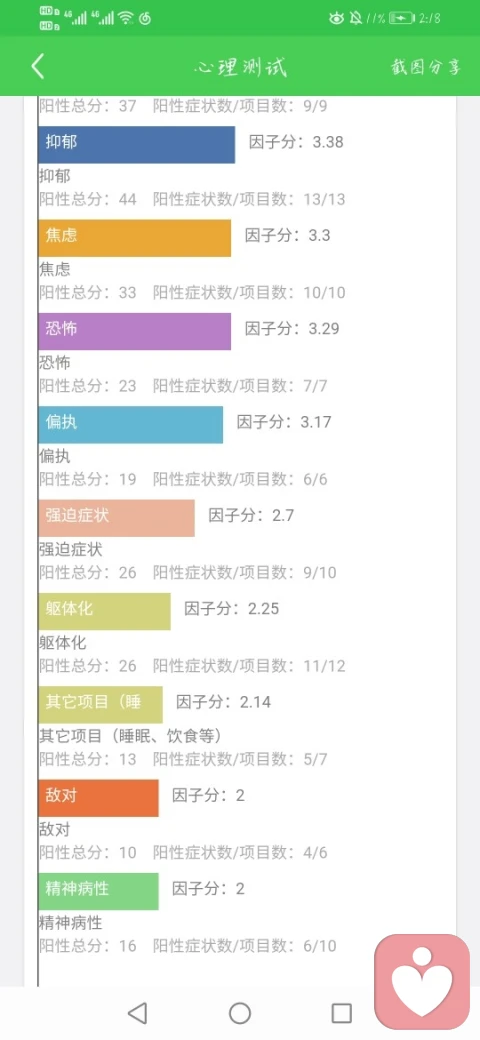The height and width of the screenshot is (1040, 480).
Task: Select the orange 焦虑 bar
Action: [135, 238]
